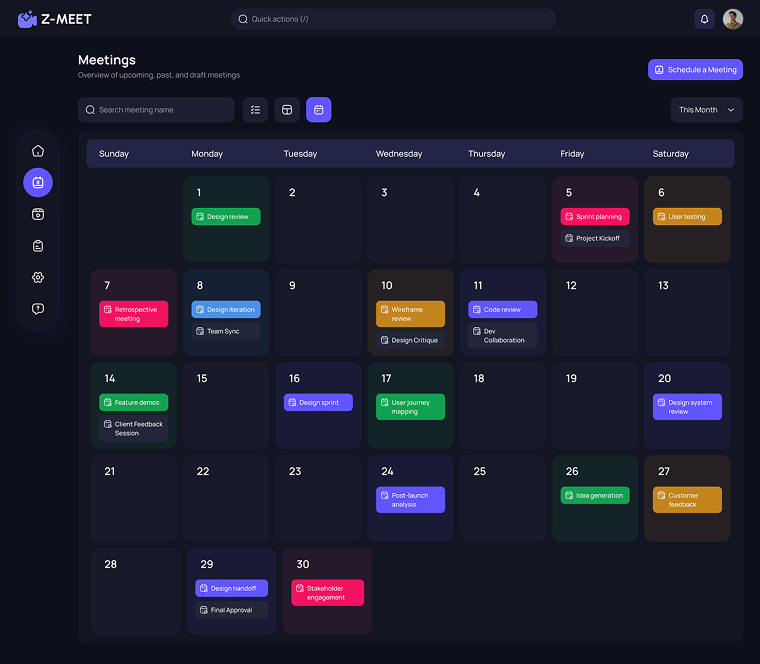Click Schedule a Meeting button
The image size is (760, 664).
(695, 69)
